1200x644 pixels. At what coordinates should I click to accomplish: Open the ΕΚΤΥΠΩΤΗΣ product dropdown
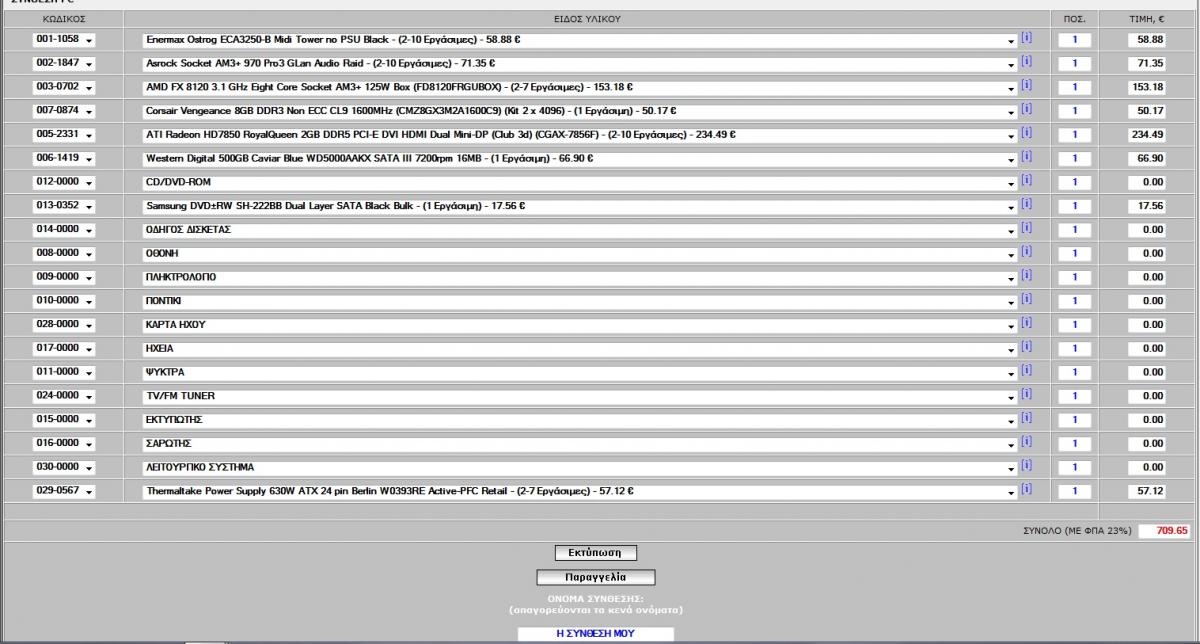pos(580,421)
